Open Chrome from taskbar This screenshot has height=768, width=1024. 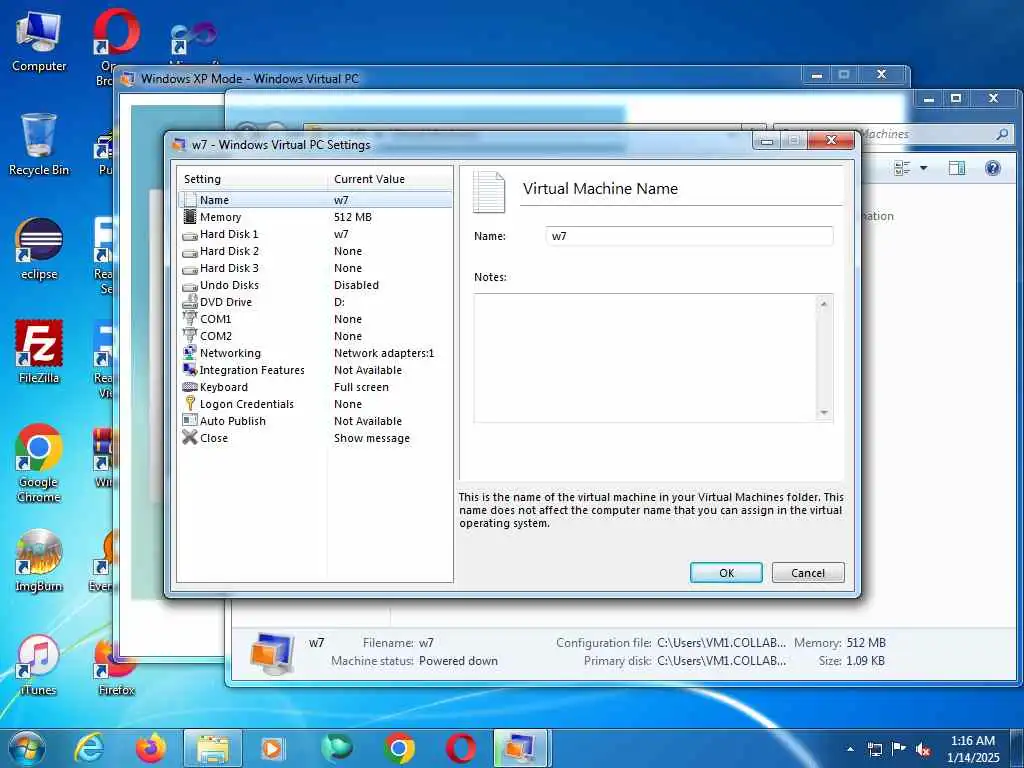point(399,748)
